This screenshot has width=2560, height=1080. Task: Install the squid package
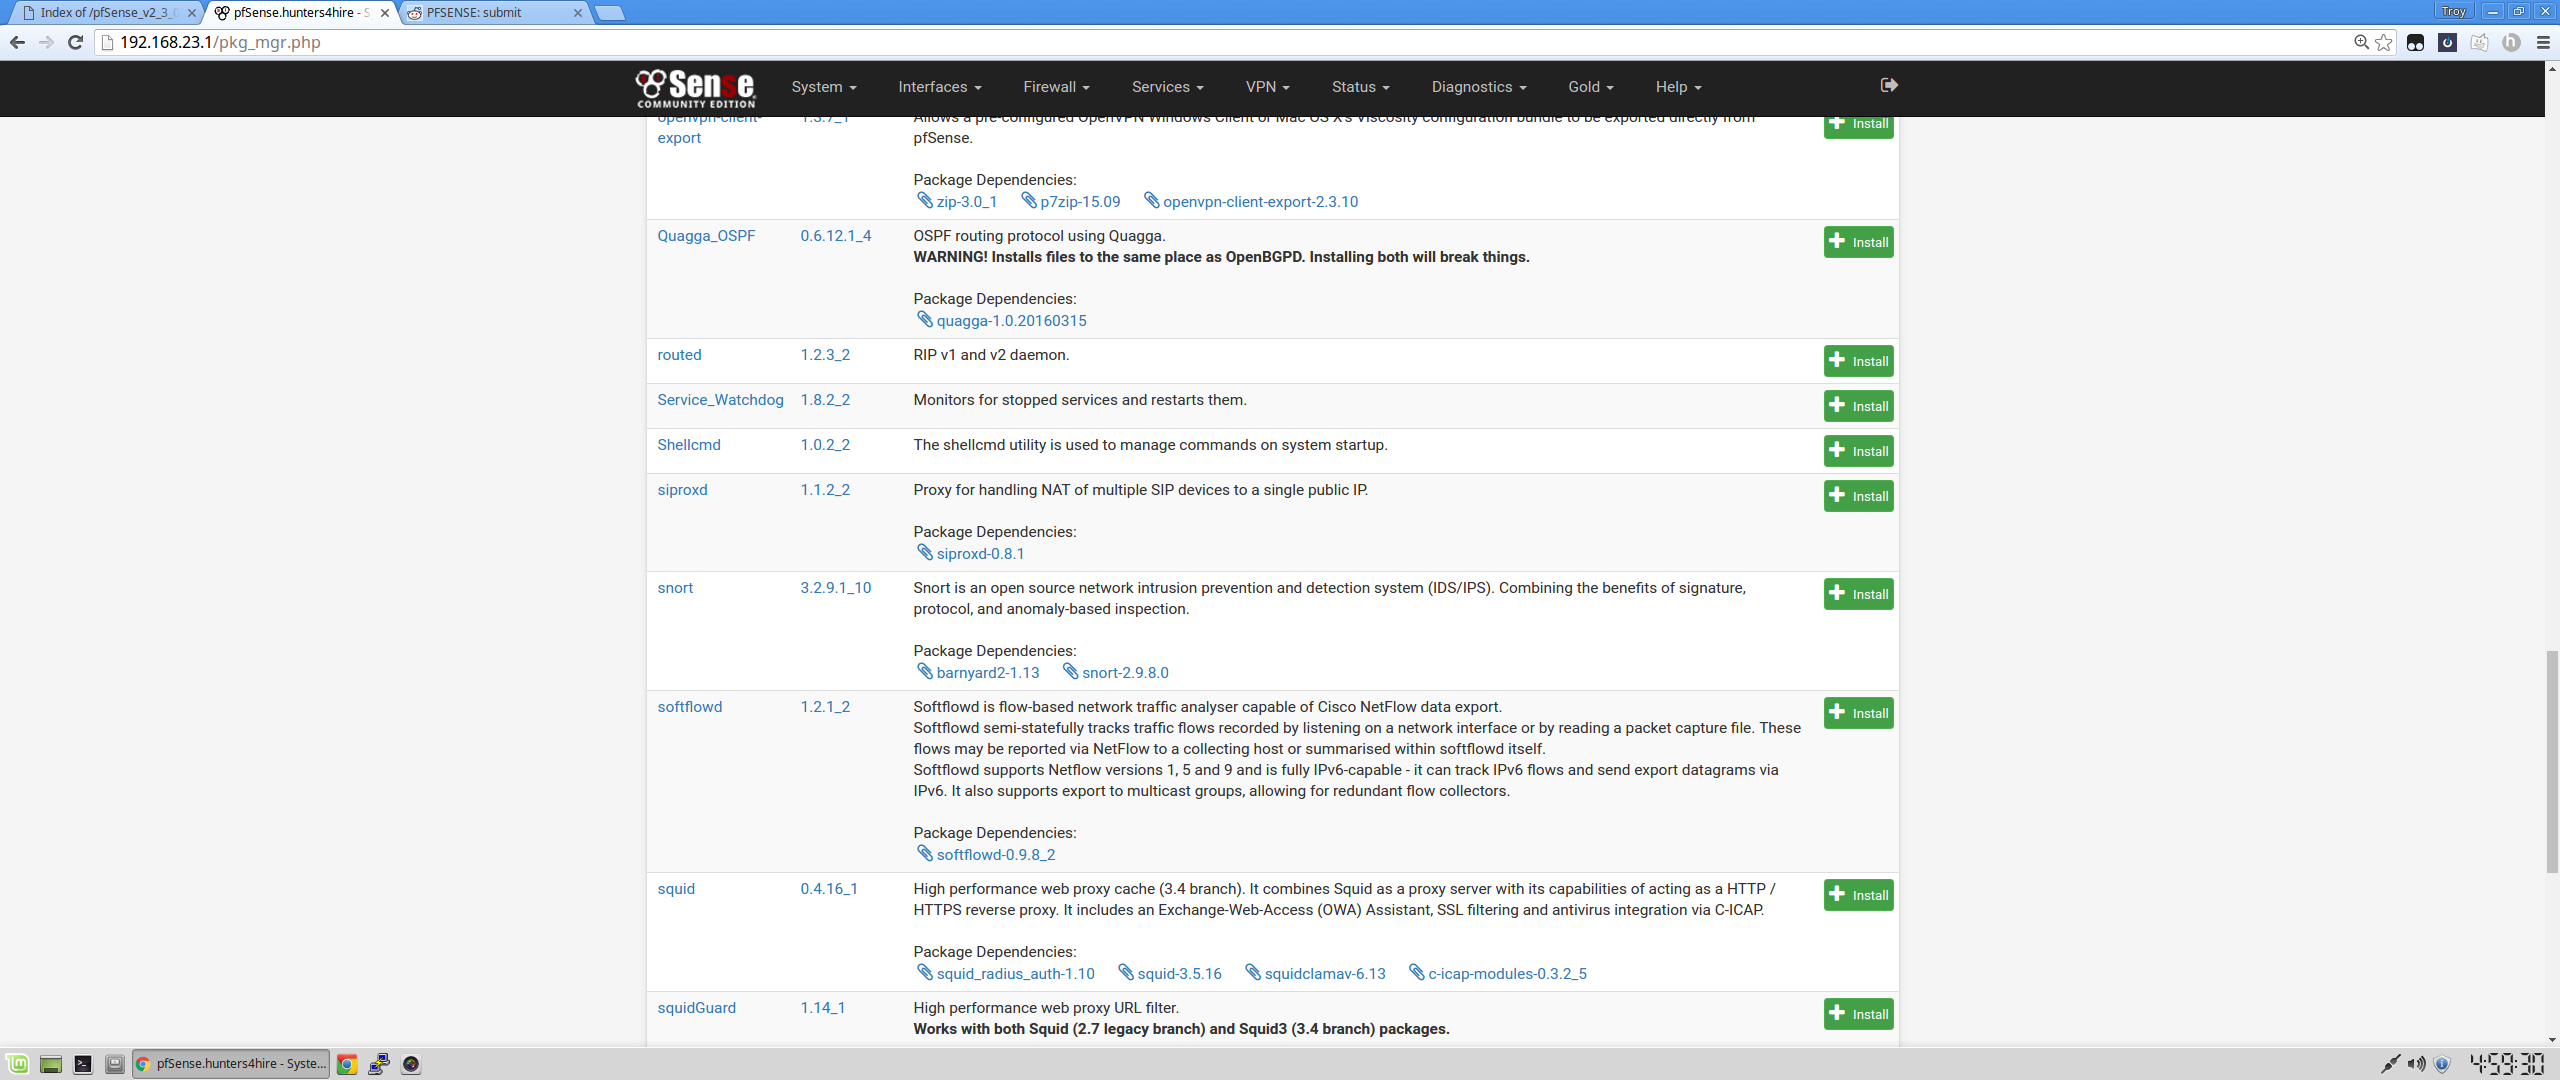1857,895
